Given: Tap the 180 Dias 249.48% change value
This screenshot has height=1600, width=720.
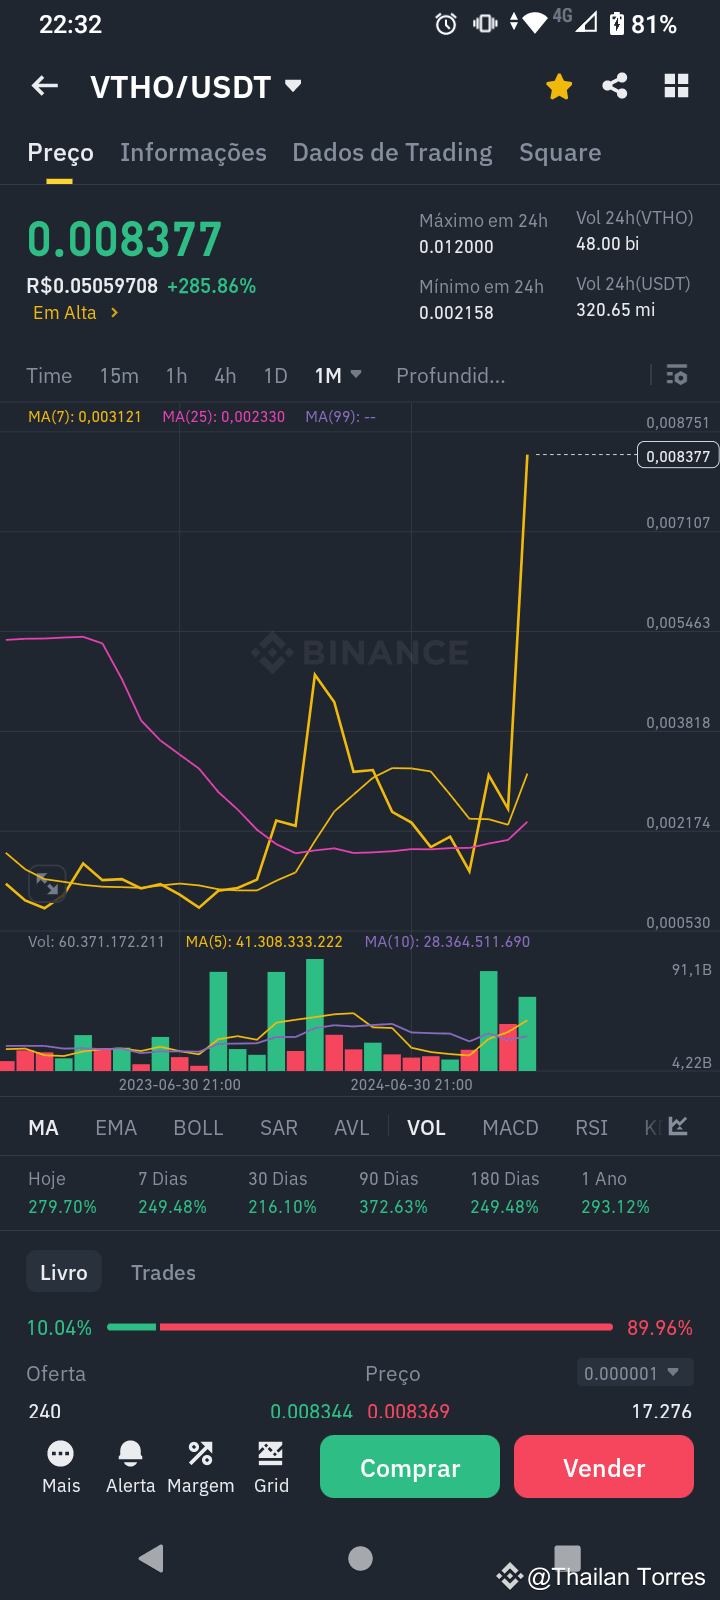Looking at the screenshot, I should pyautogui.click(x=504, y=1207).
